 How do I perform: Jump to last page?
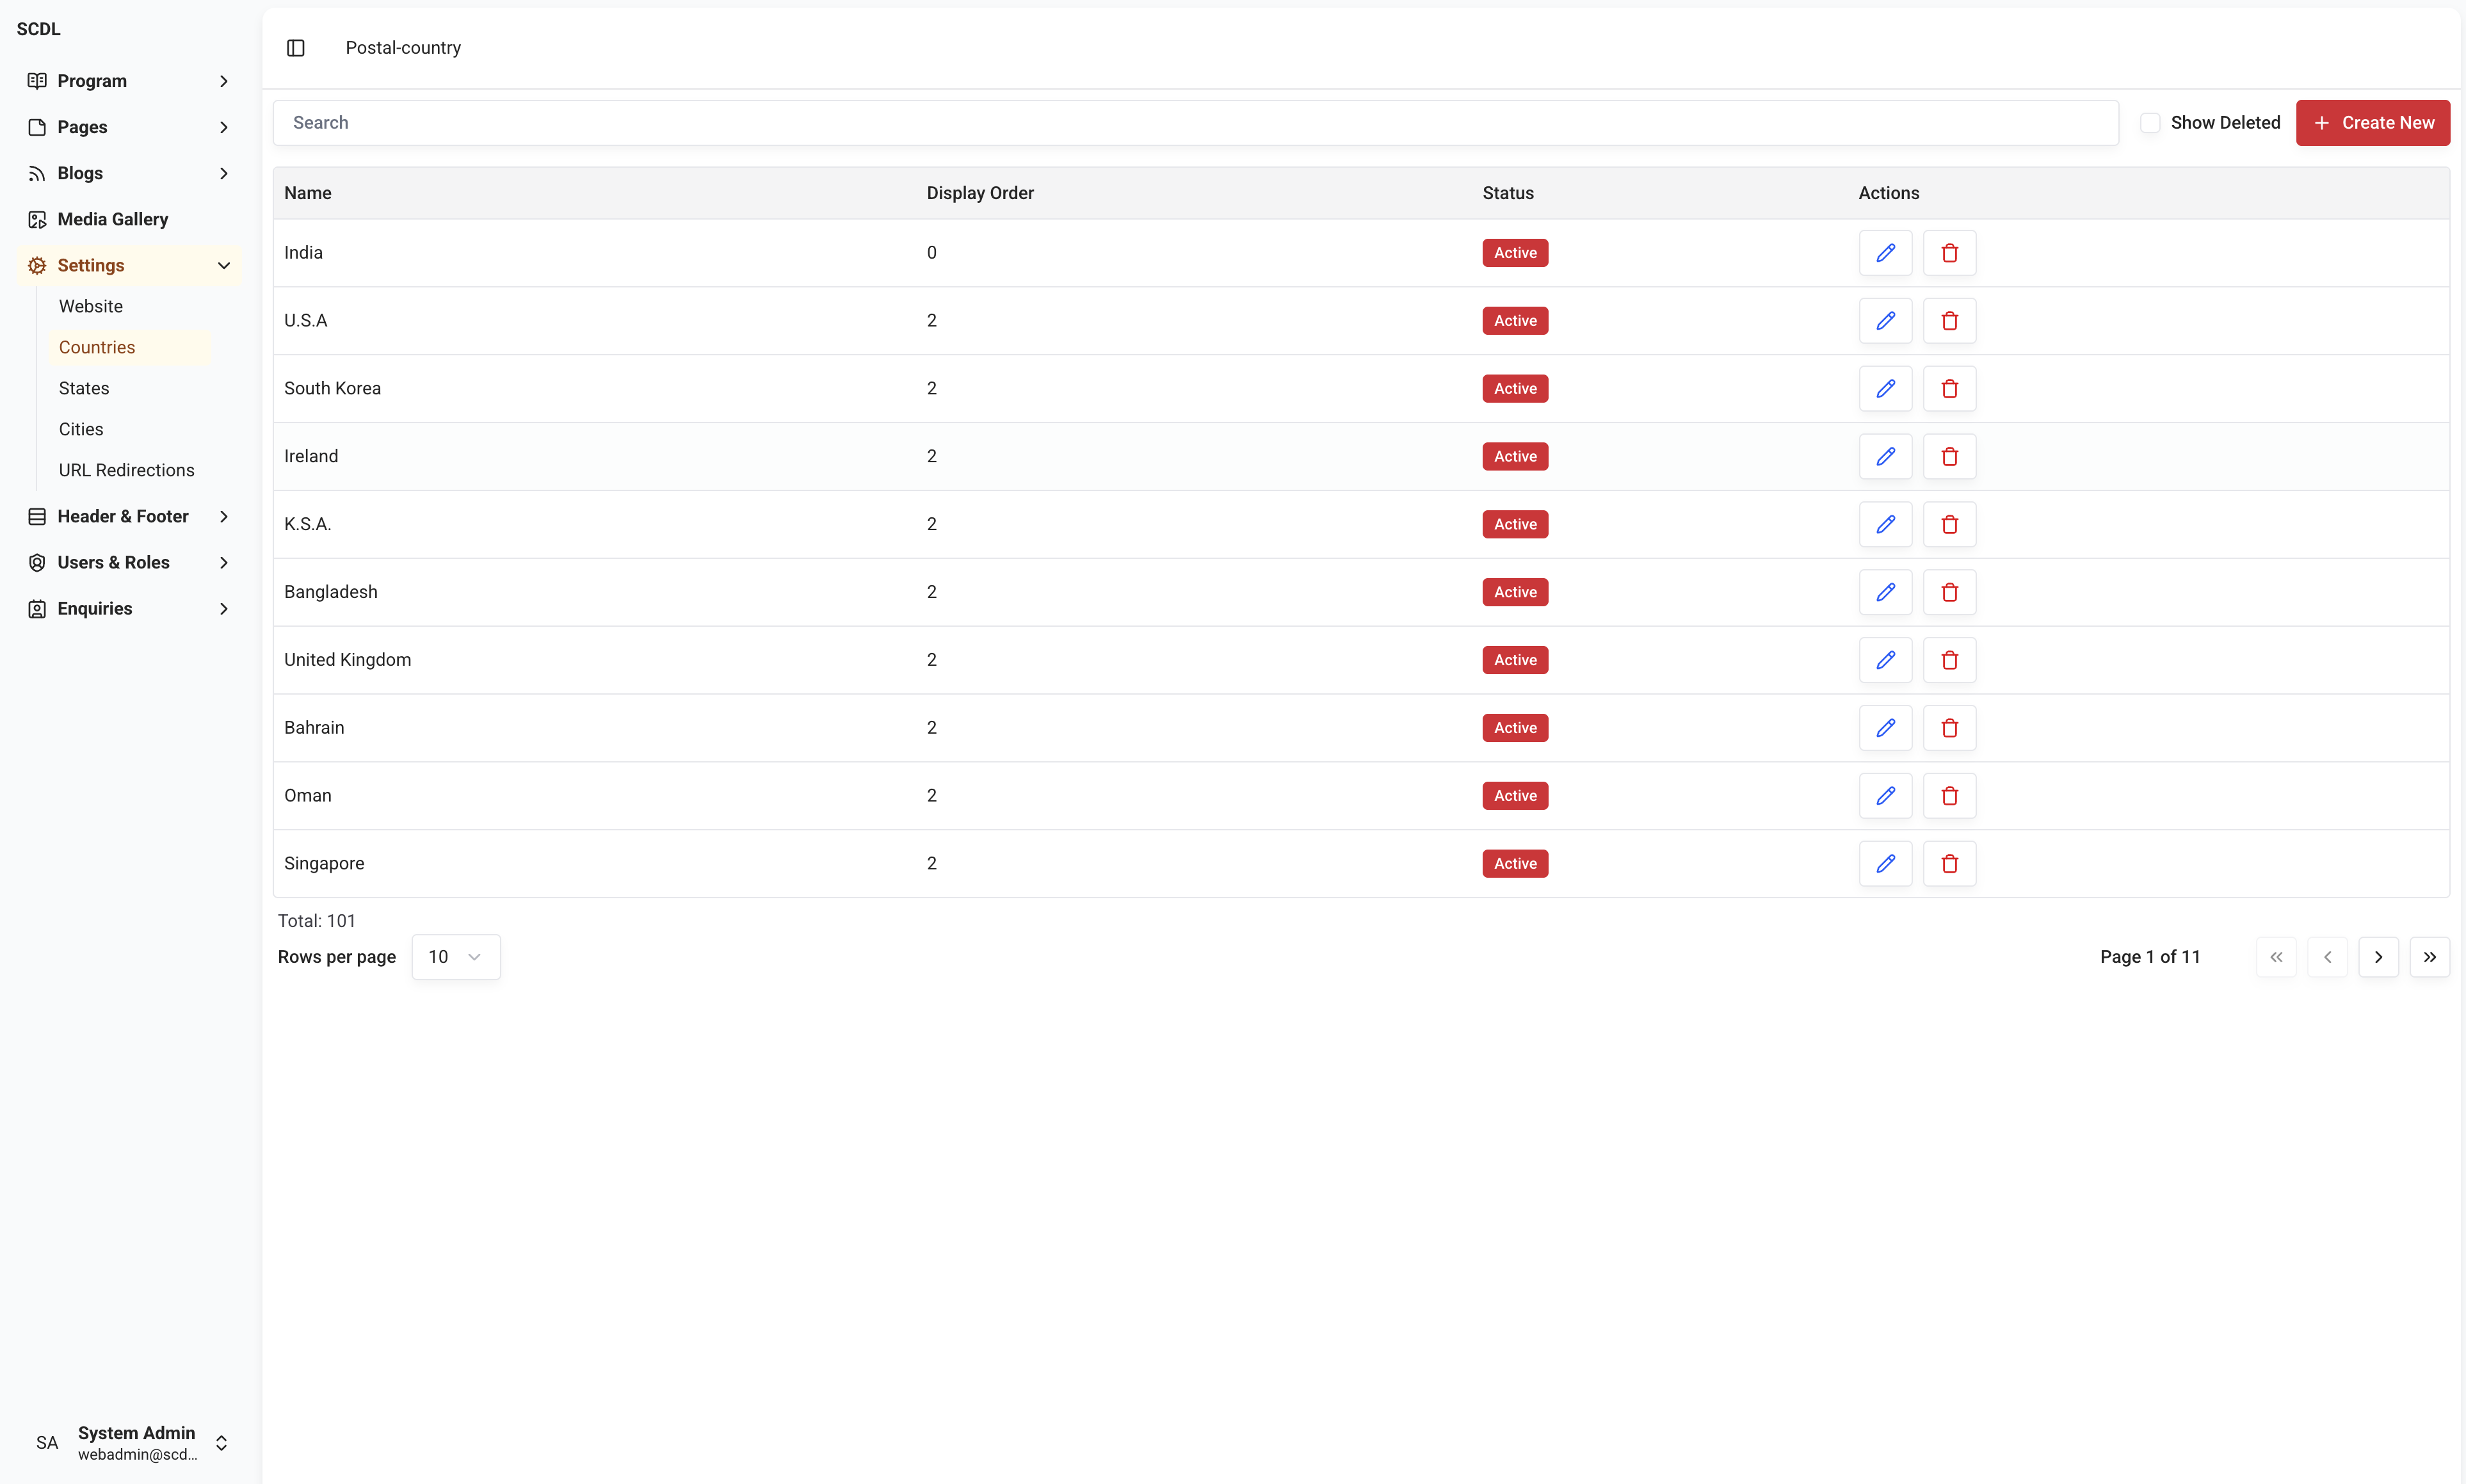coord(2429,957)
